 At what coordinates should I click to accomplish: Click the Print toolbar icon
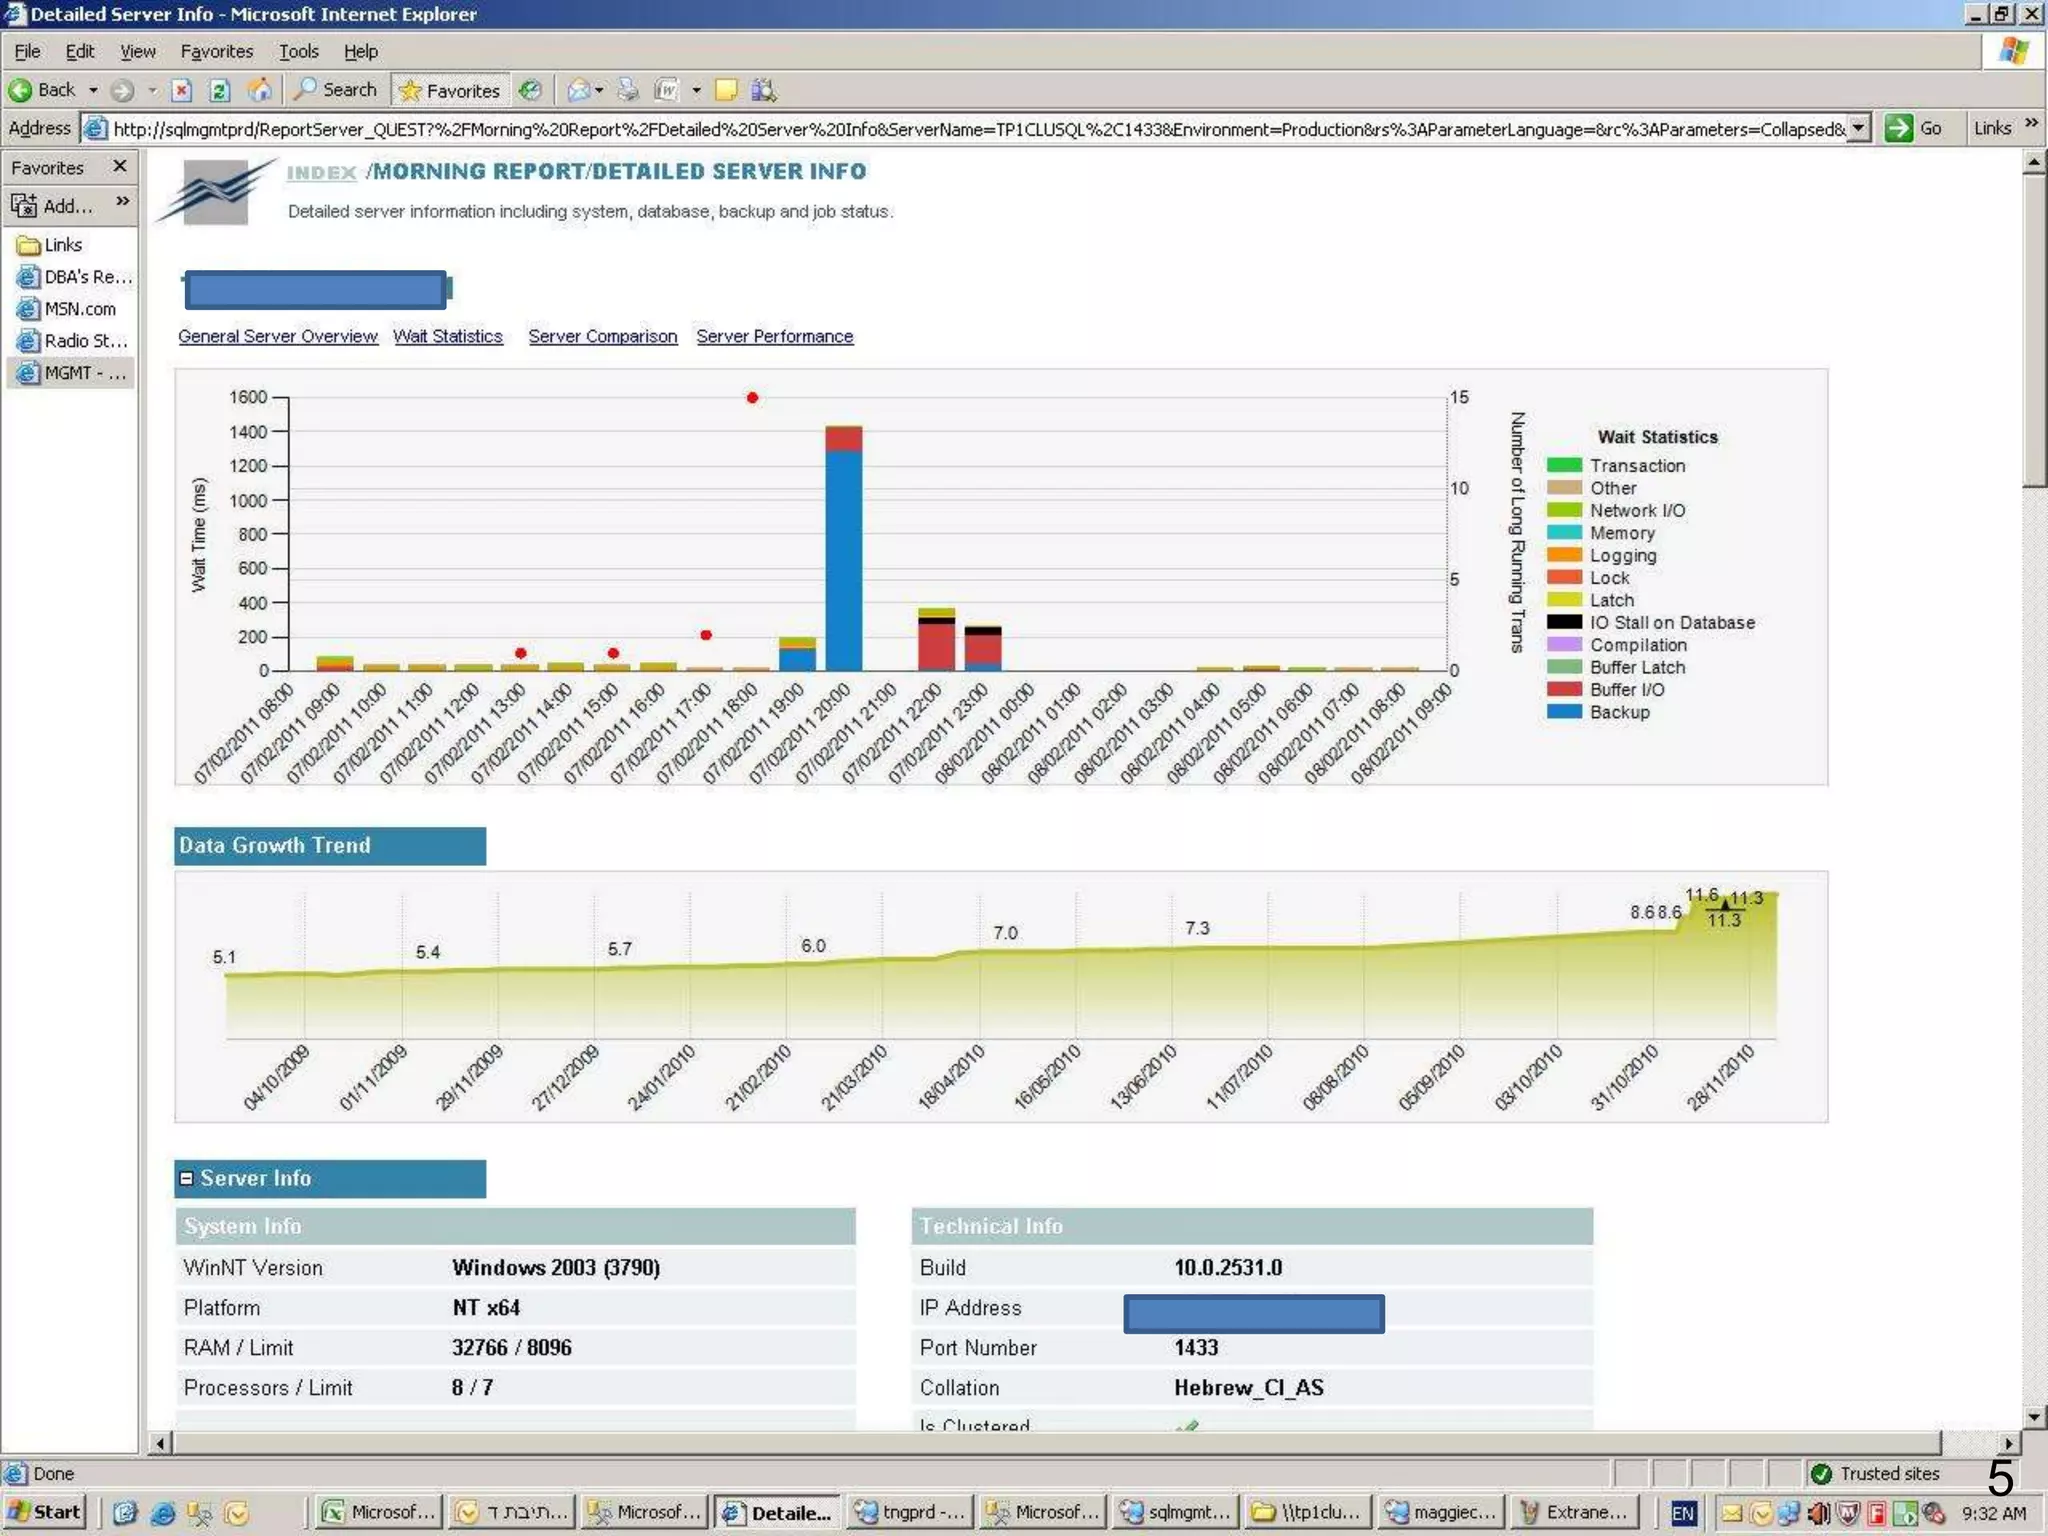tap(628, 90)
